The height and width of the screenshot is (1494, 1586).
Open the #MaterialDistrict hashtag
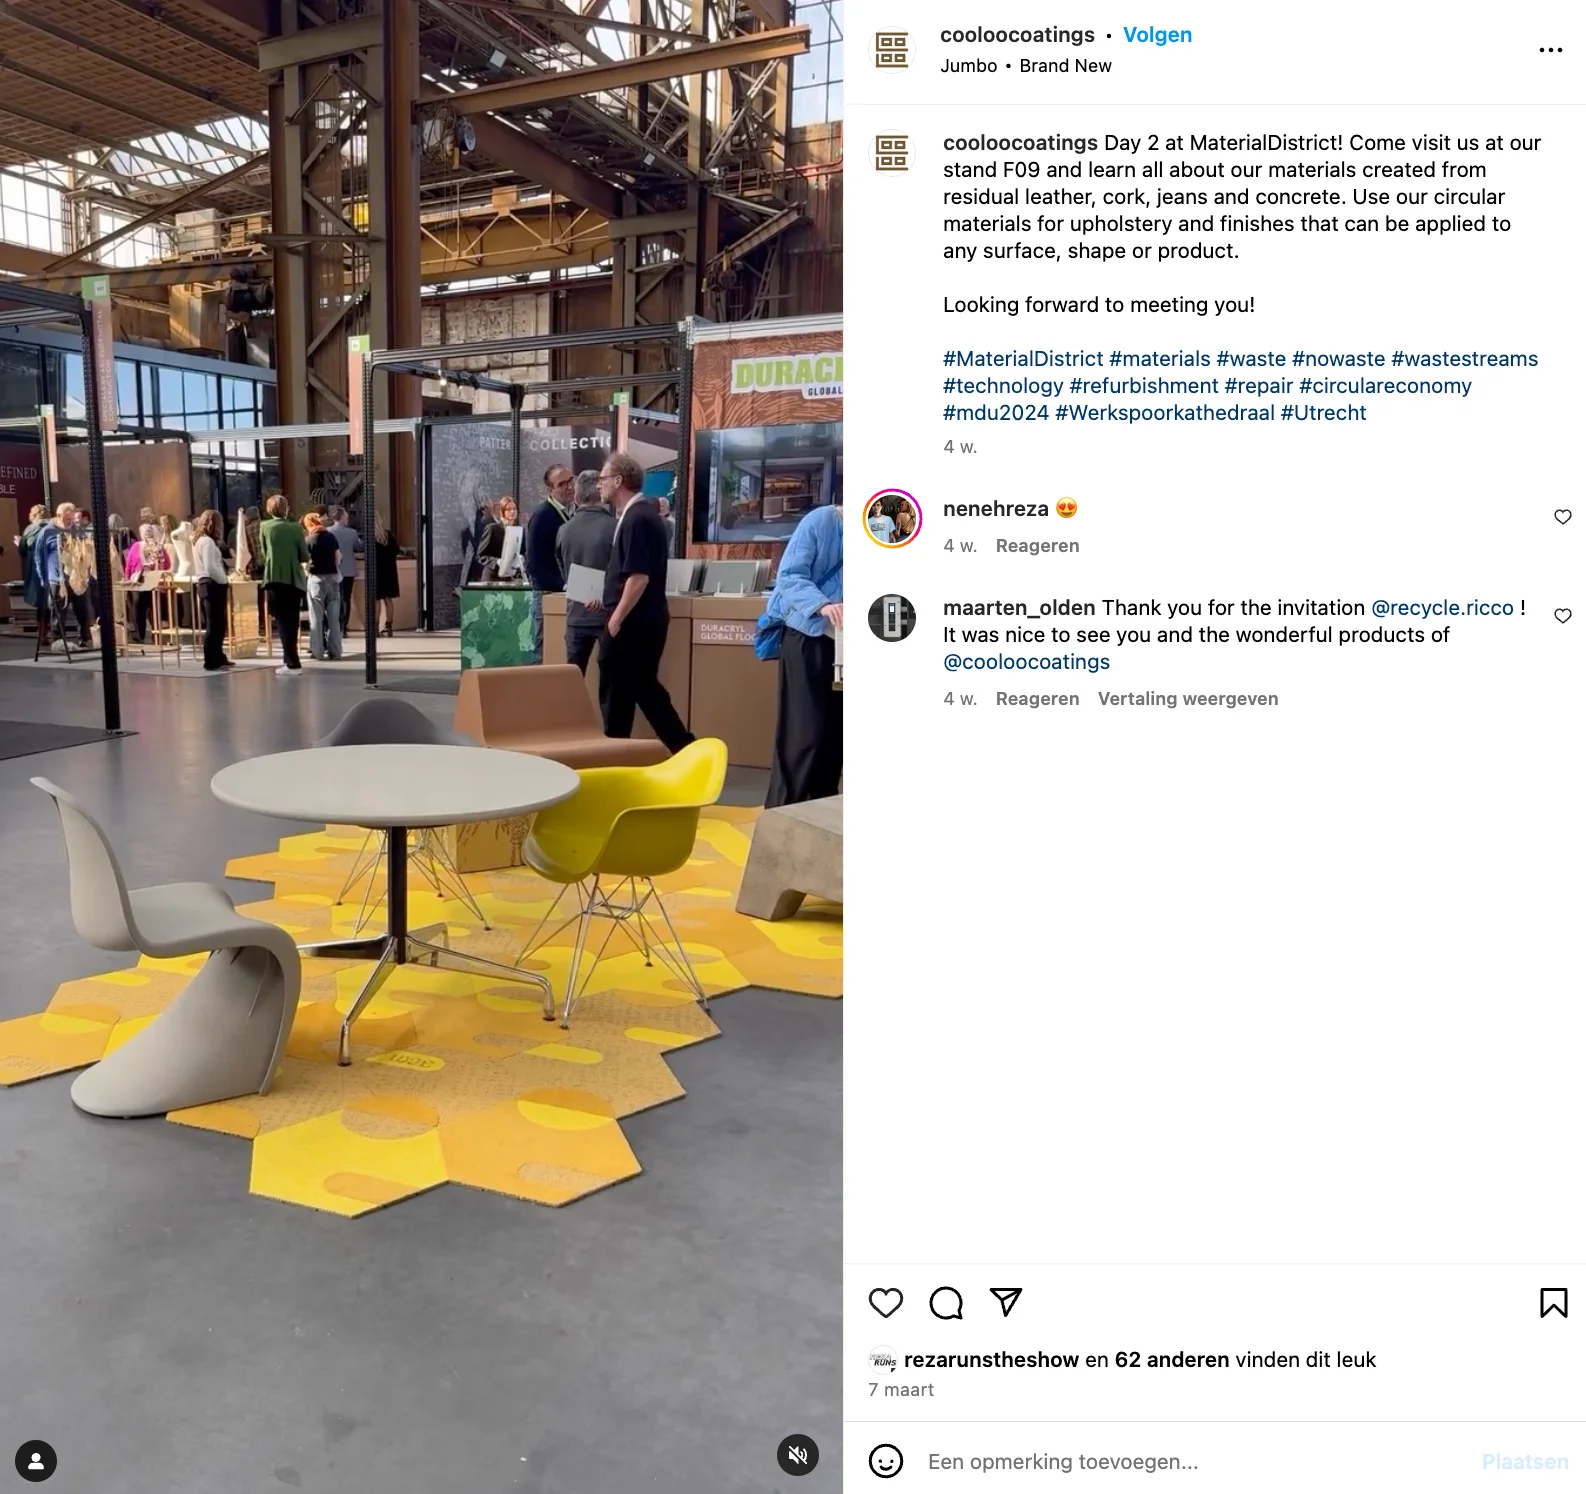click(x=1023, y=359)
